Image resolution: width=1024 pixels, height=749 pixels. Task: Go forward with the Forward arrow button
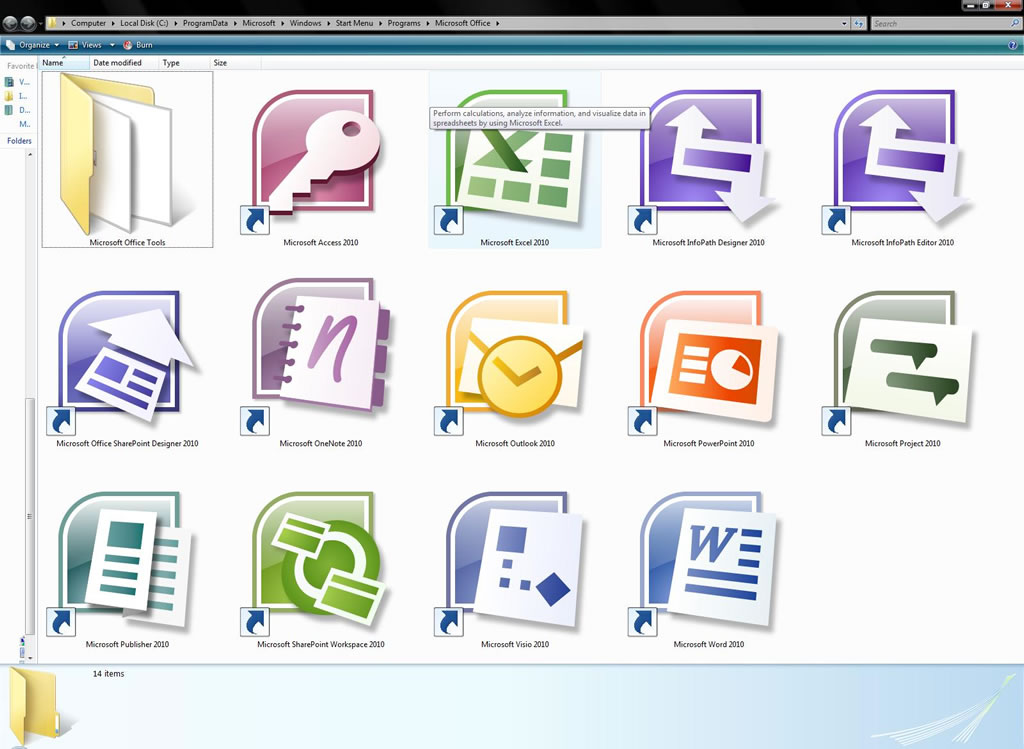tap(27, 24)
